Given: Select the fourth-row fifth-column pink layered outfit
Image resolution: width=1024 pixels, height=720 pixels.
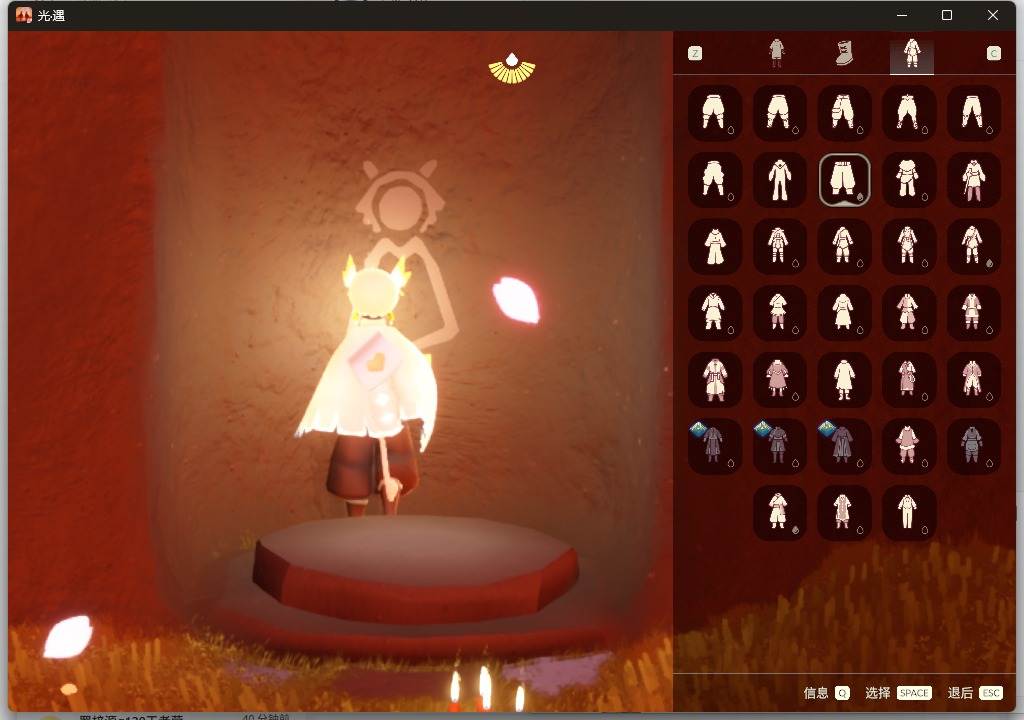Looking at the screenshot, I should click(973, 312).
